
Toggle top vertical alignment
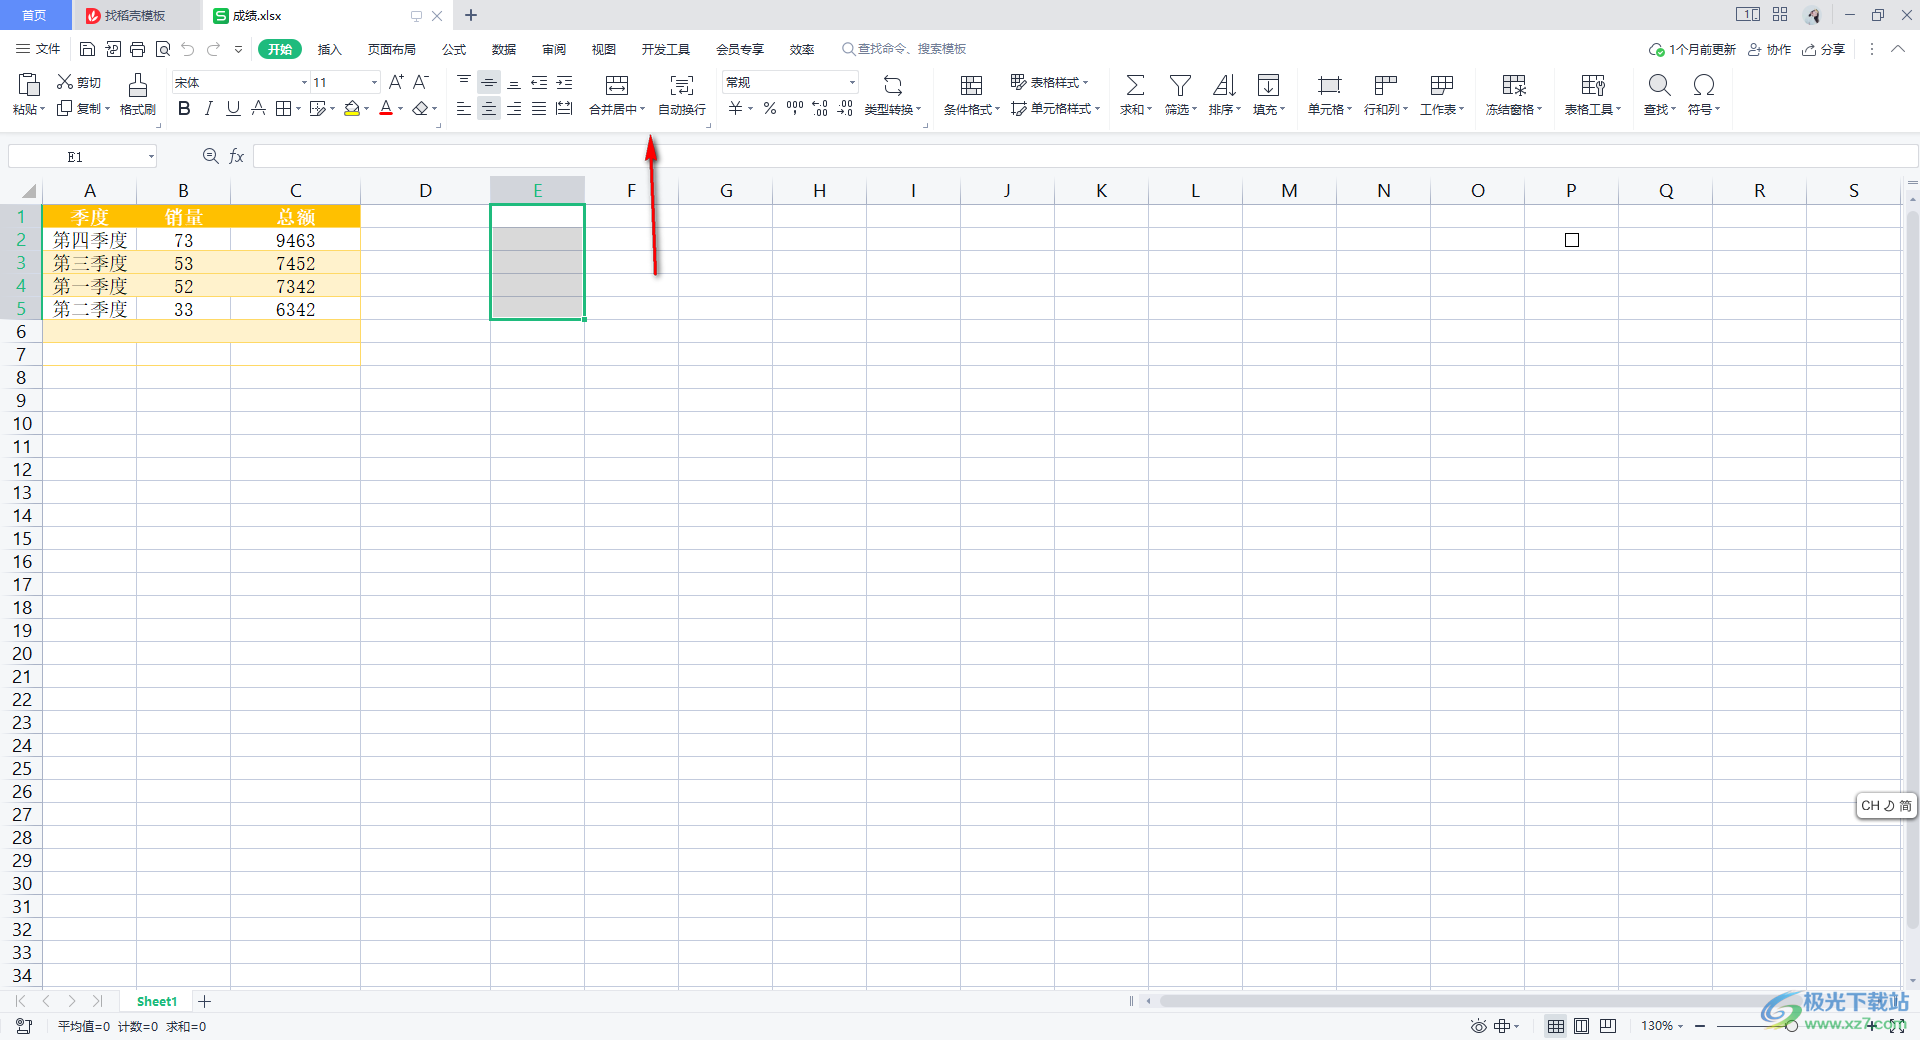pos(464,82)
